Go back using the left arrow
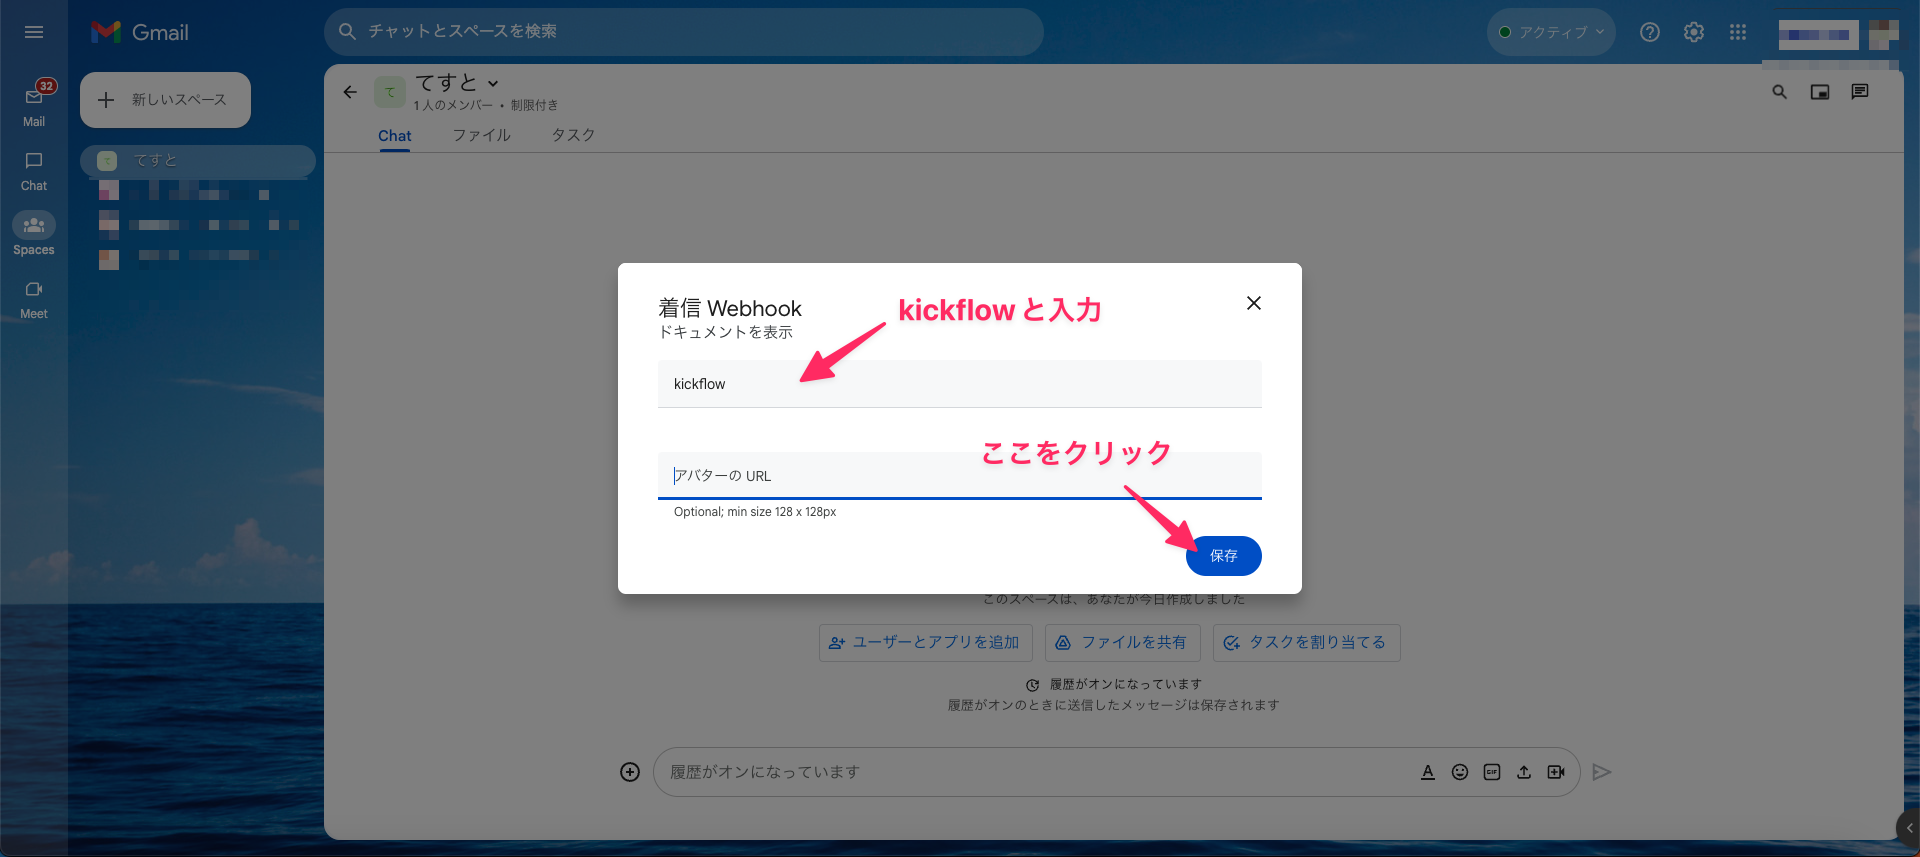The image size is (1920, 857). click(350, 92)
